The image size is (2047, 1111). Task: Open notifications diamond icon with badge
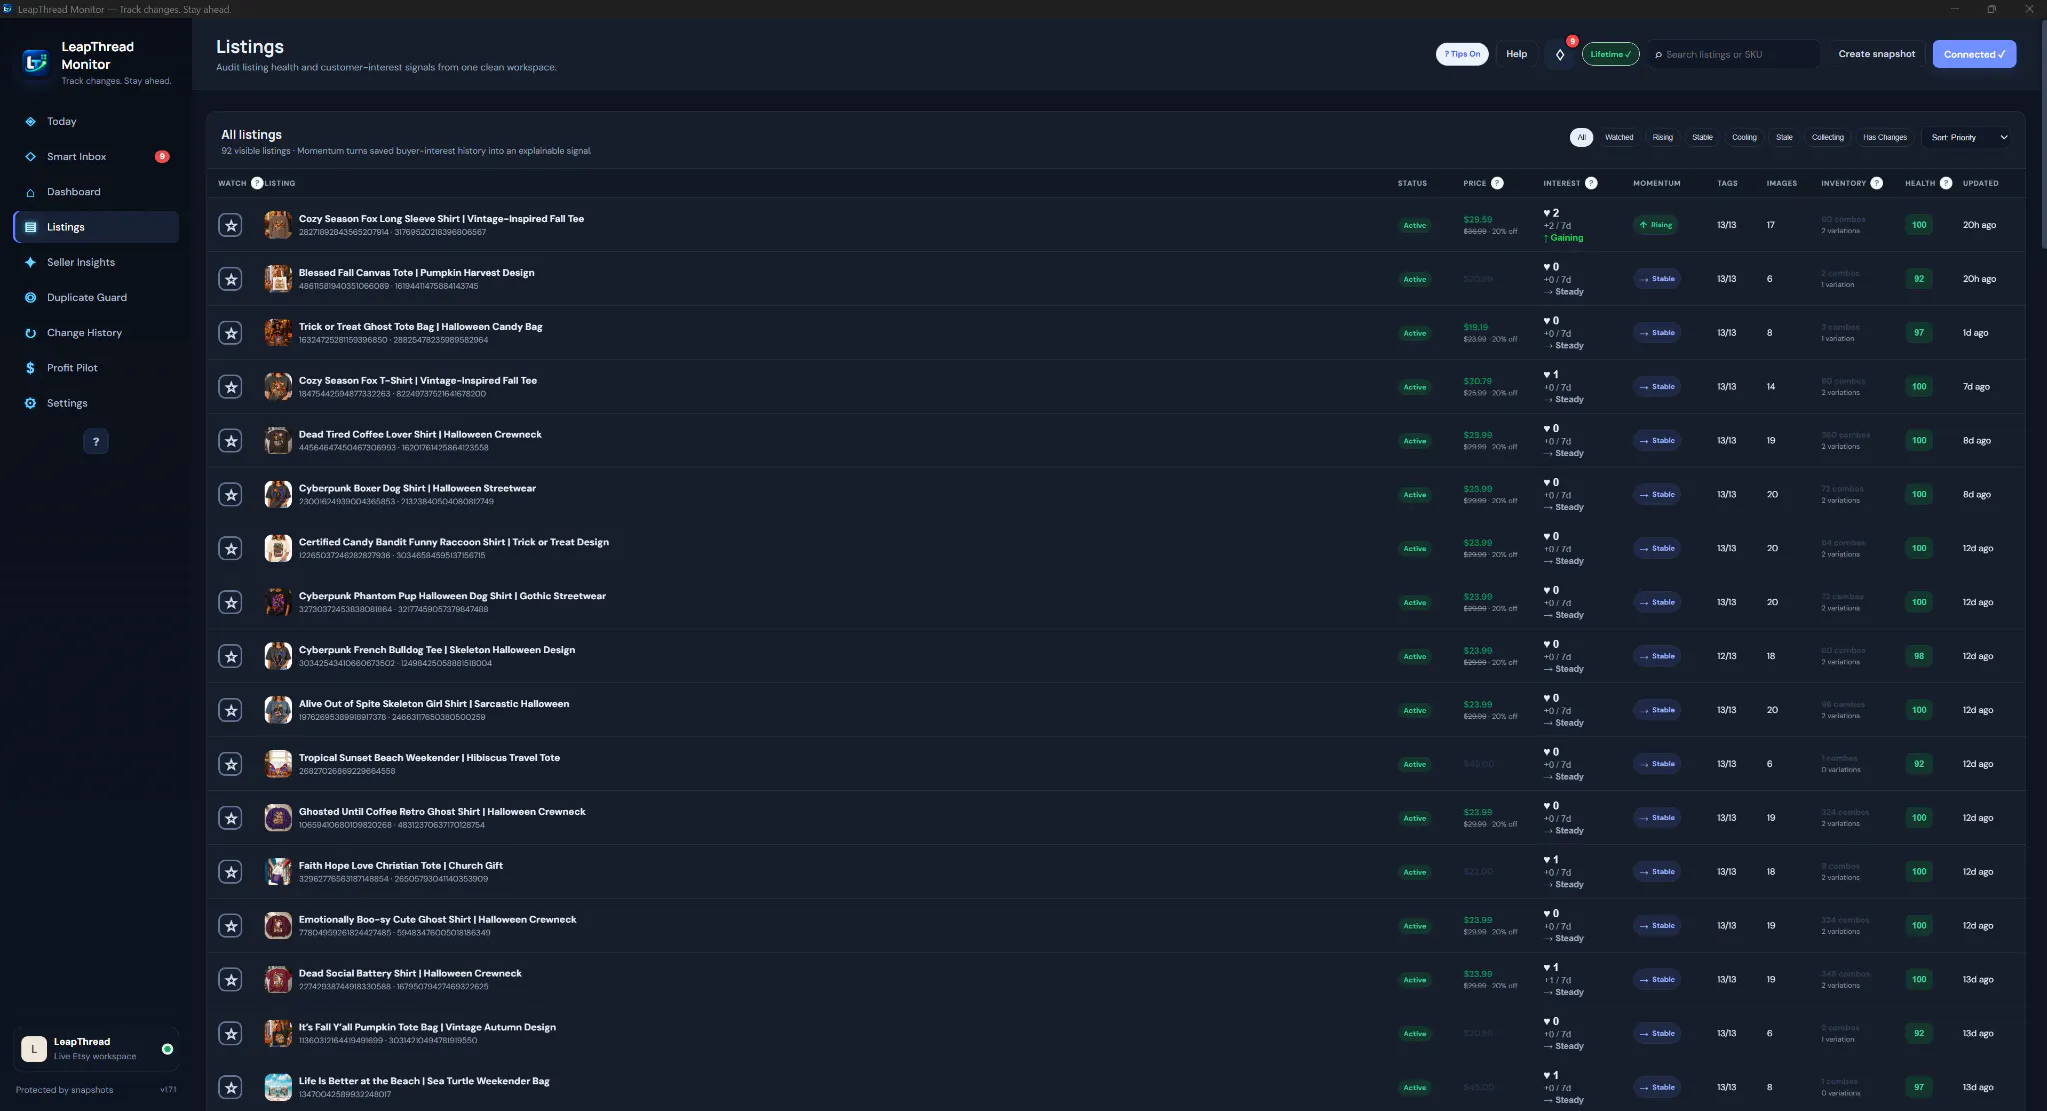(x=1560, y=54)
